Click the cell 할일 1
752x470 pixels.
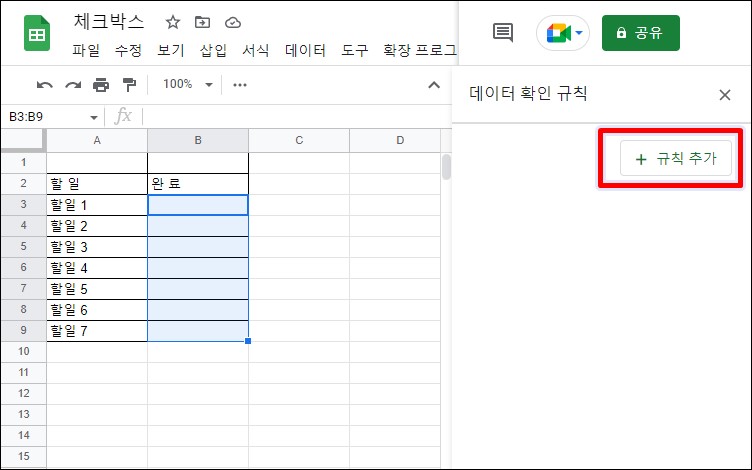[97, 205]
